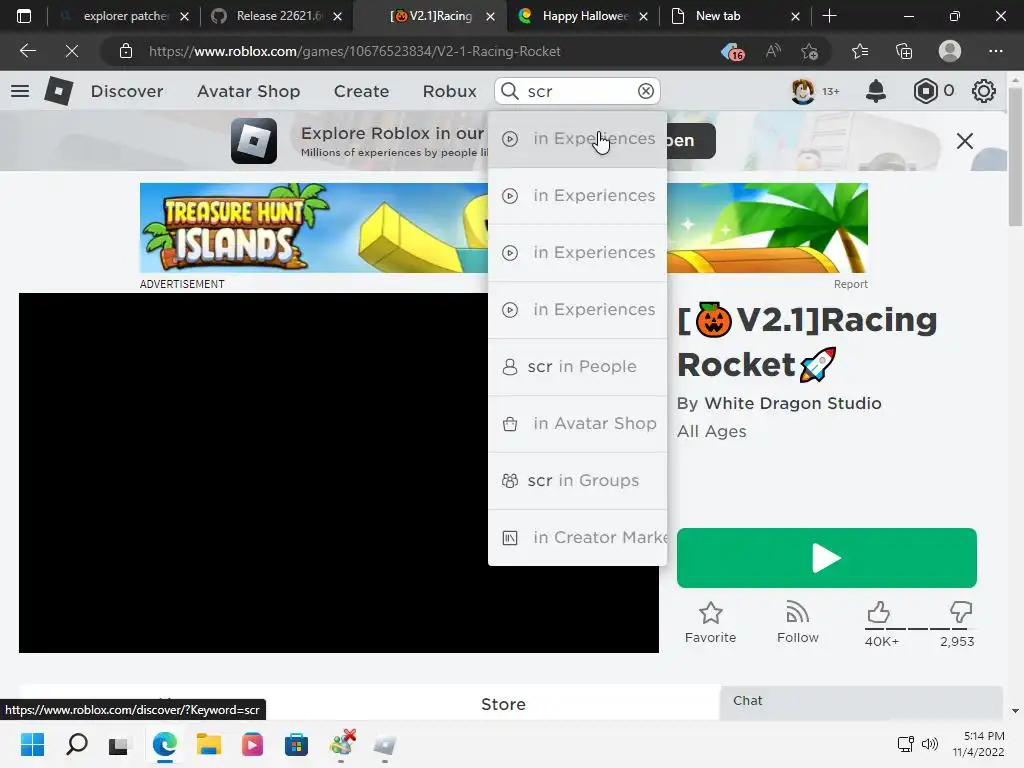Screen dimensions: 1024x768
Task: Go back with the browser back arrow
Action: tap(27, 51)
